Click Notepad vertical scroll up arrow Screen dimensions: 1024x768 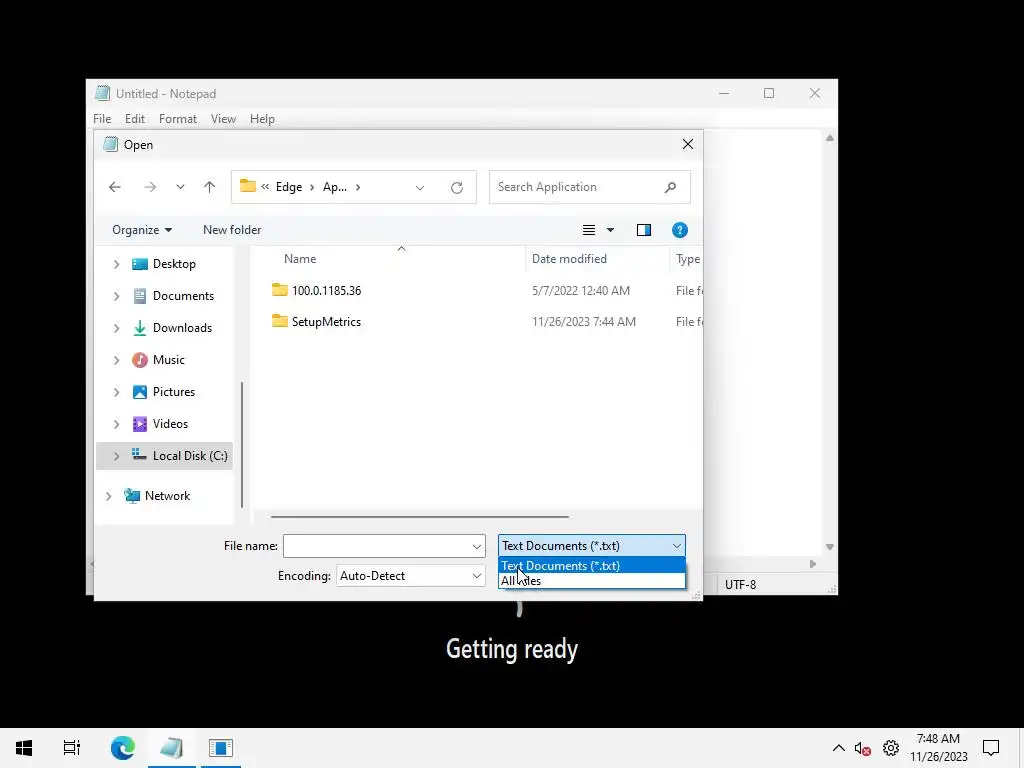click(x=829, y=138)
